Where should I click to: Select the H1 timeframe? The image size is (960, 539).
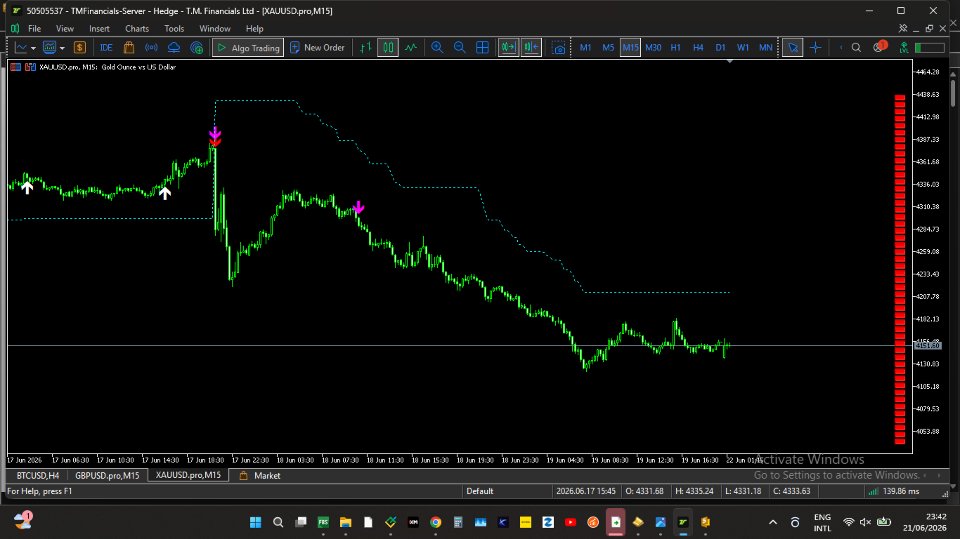point(675,47)
